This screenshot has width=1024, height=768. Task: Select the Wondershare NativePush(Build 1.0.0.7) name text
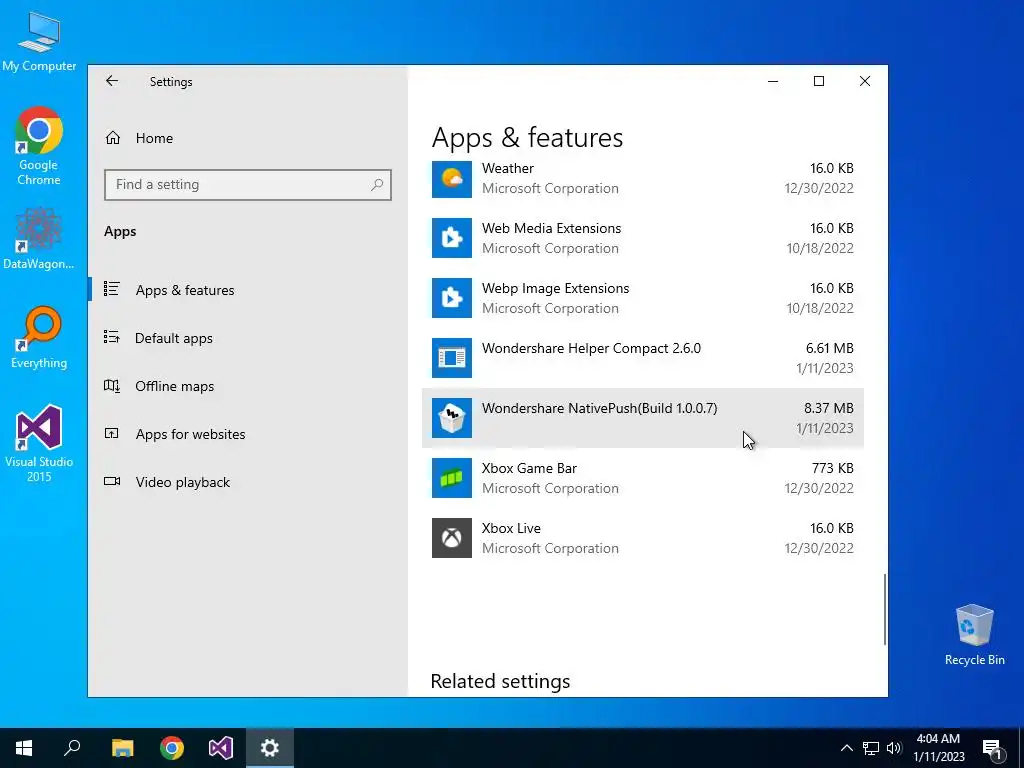pos(600,408)
